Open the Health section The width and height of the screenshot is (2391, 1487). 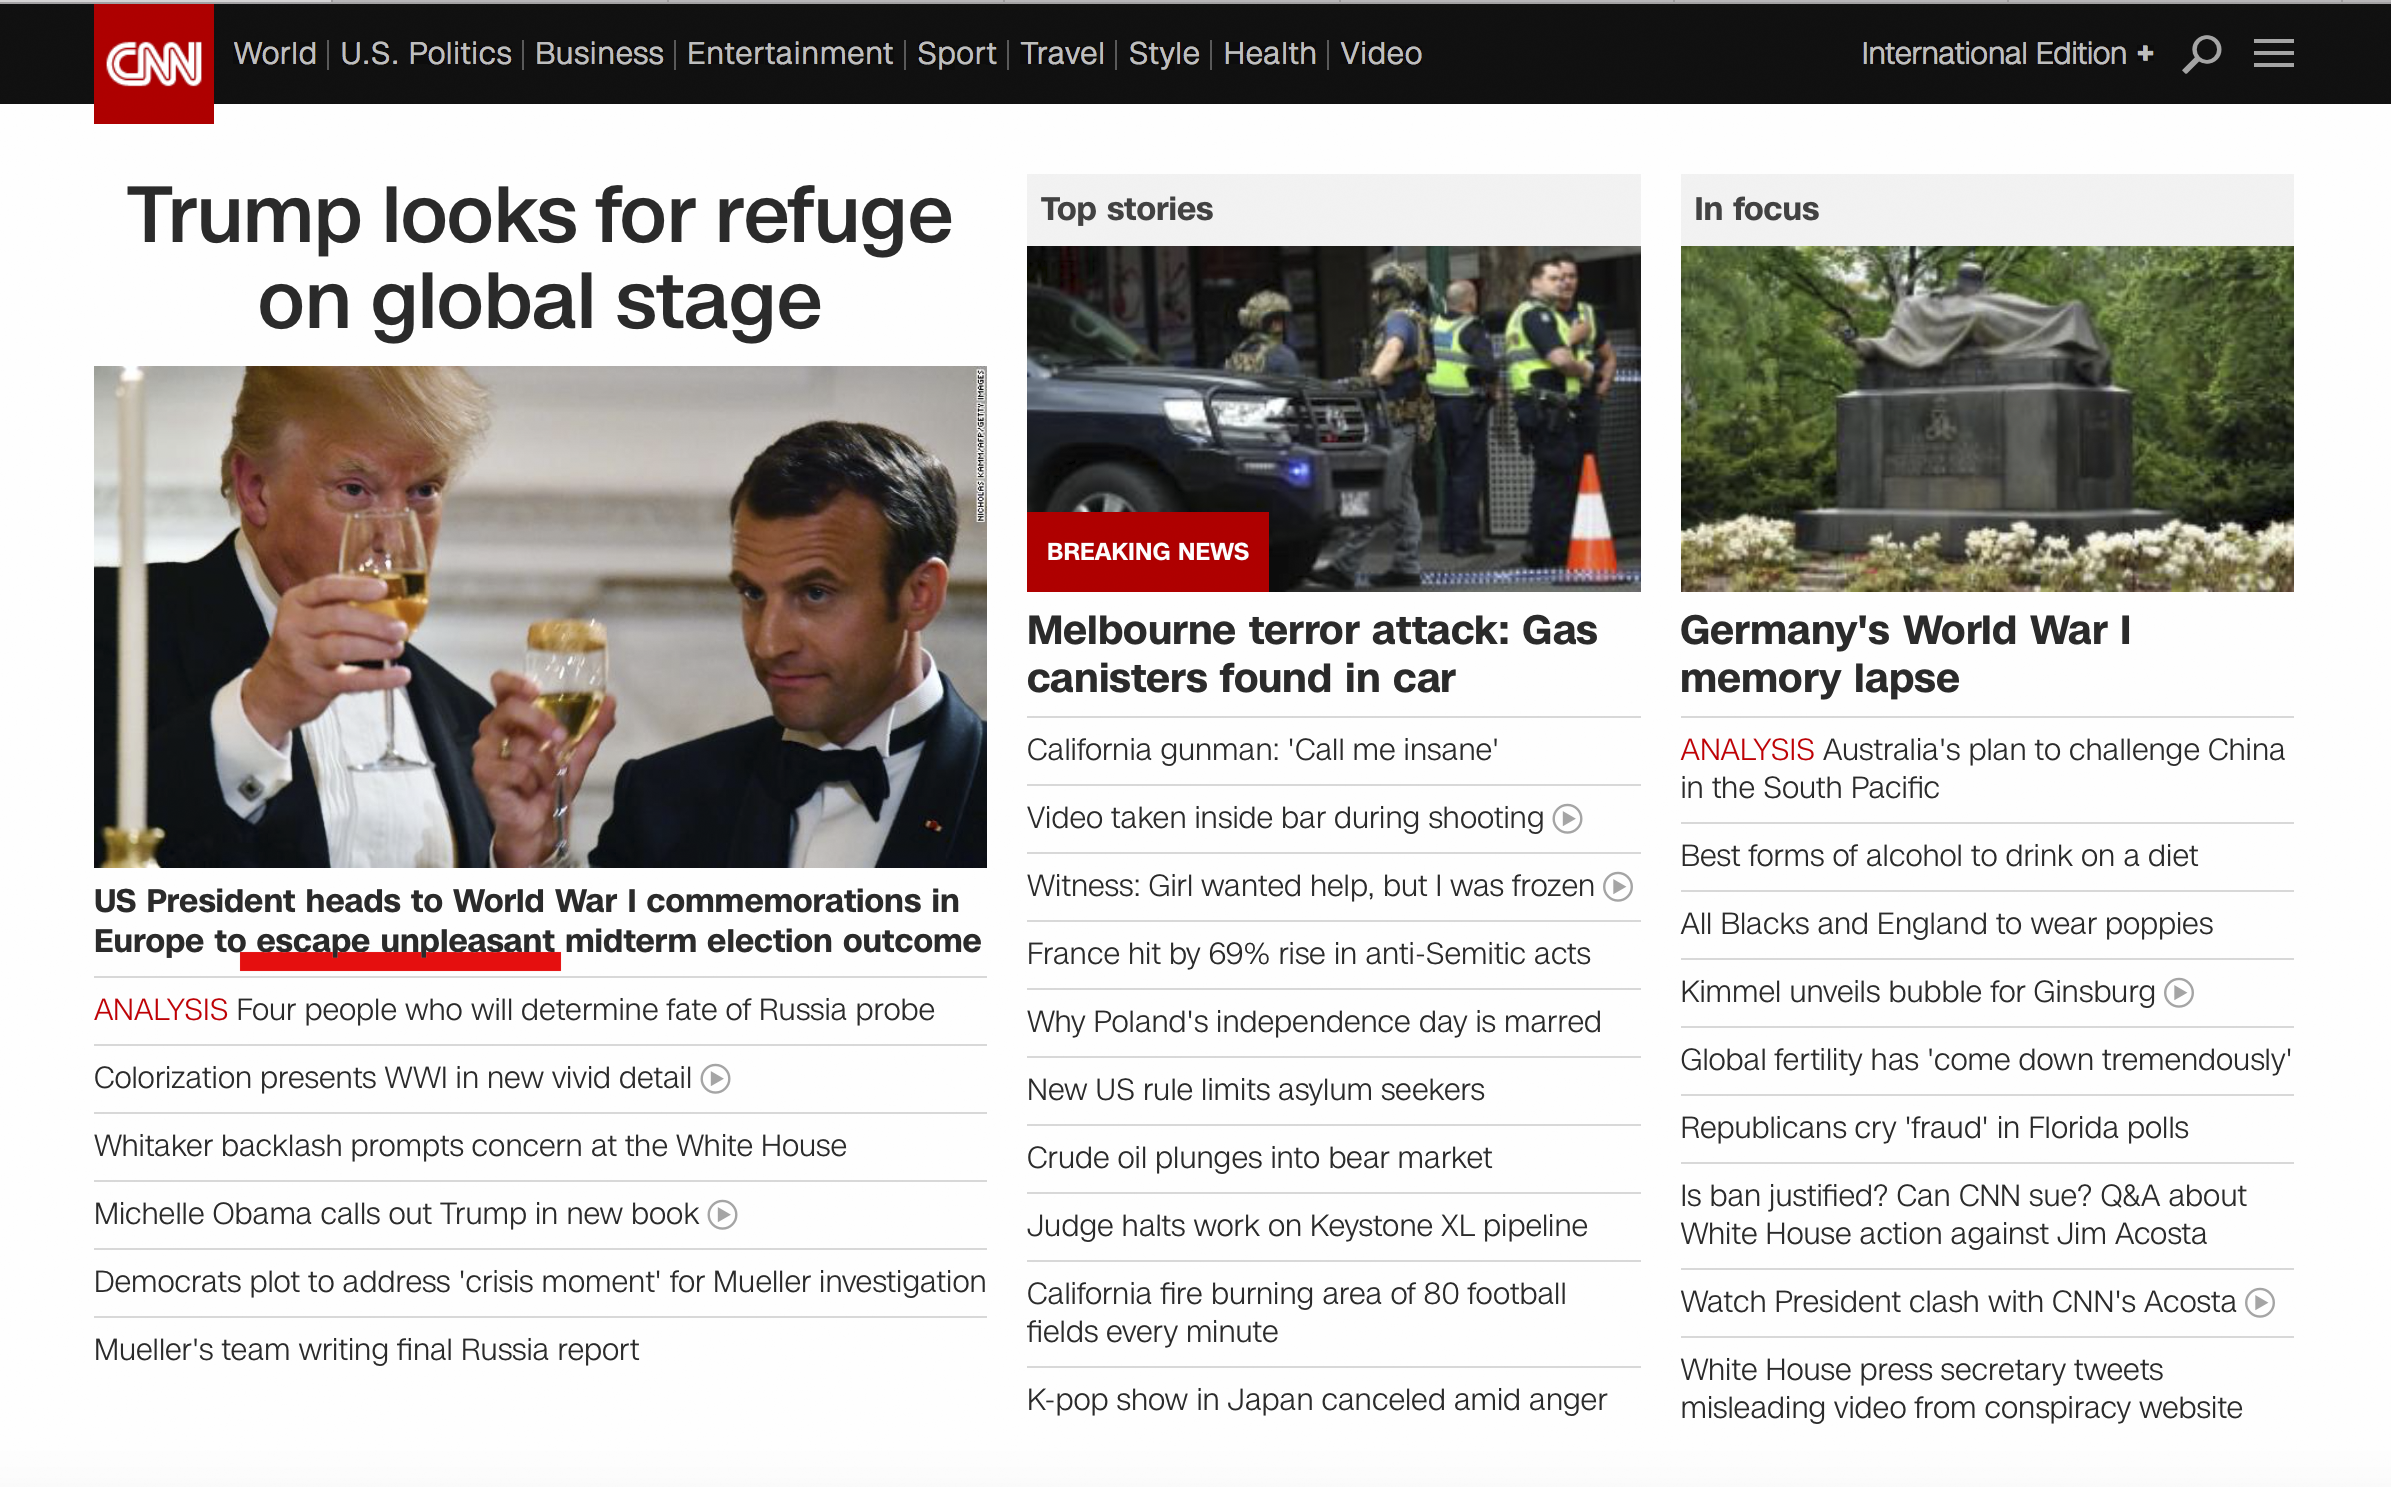[1269, 53]
